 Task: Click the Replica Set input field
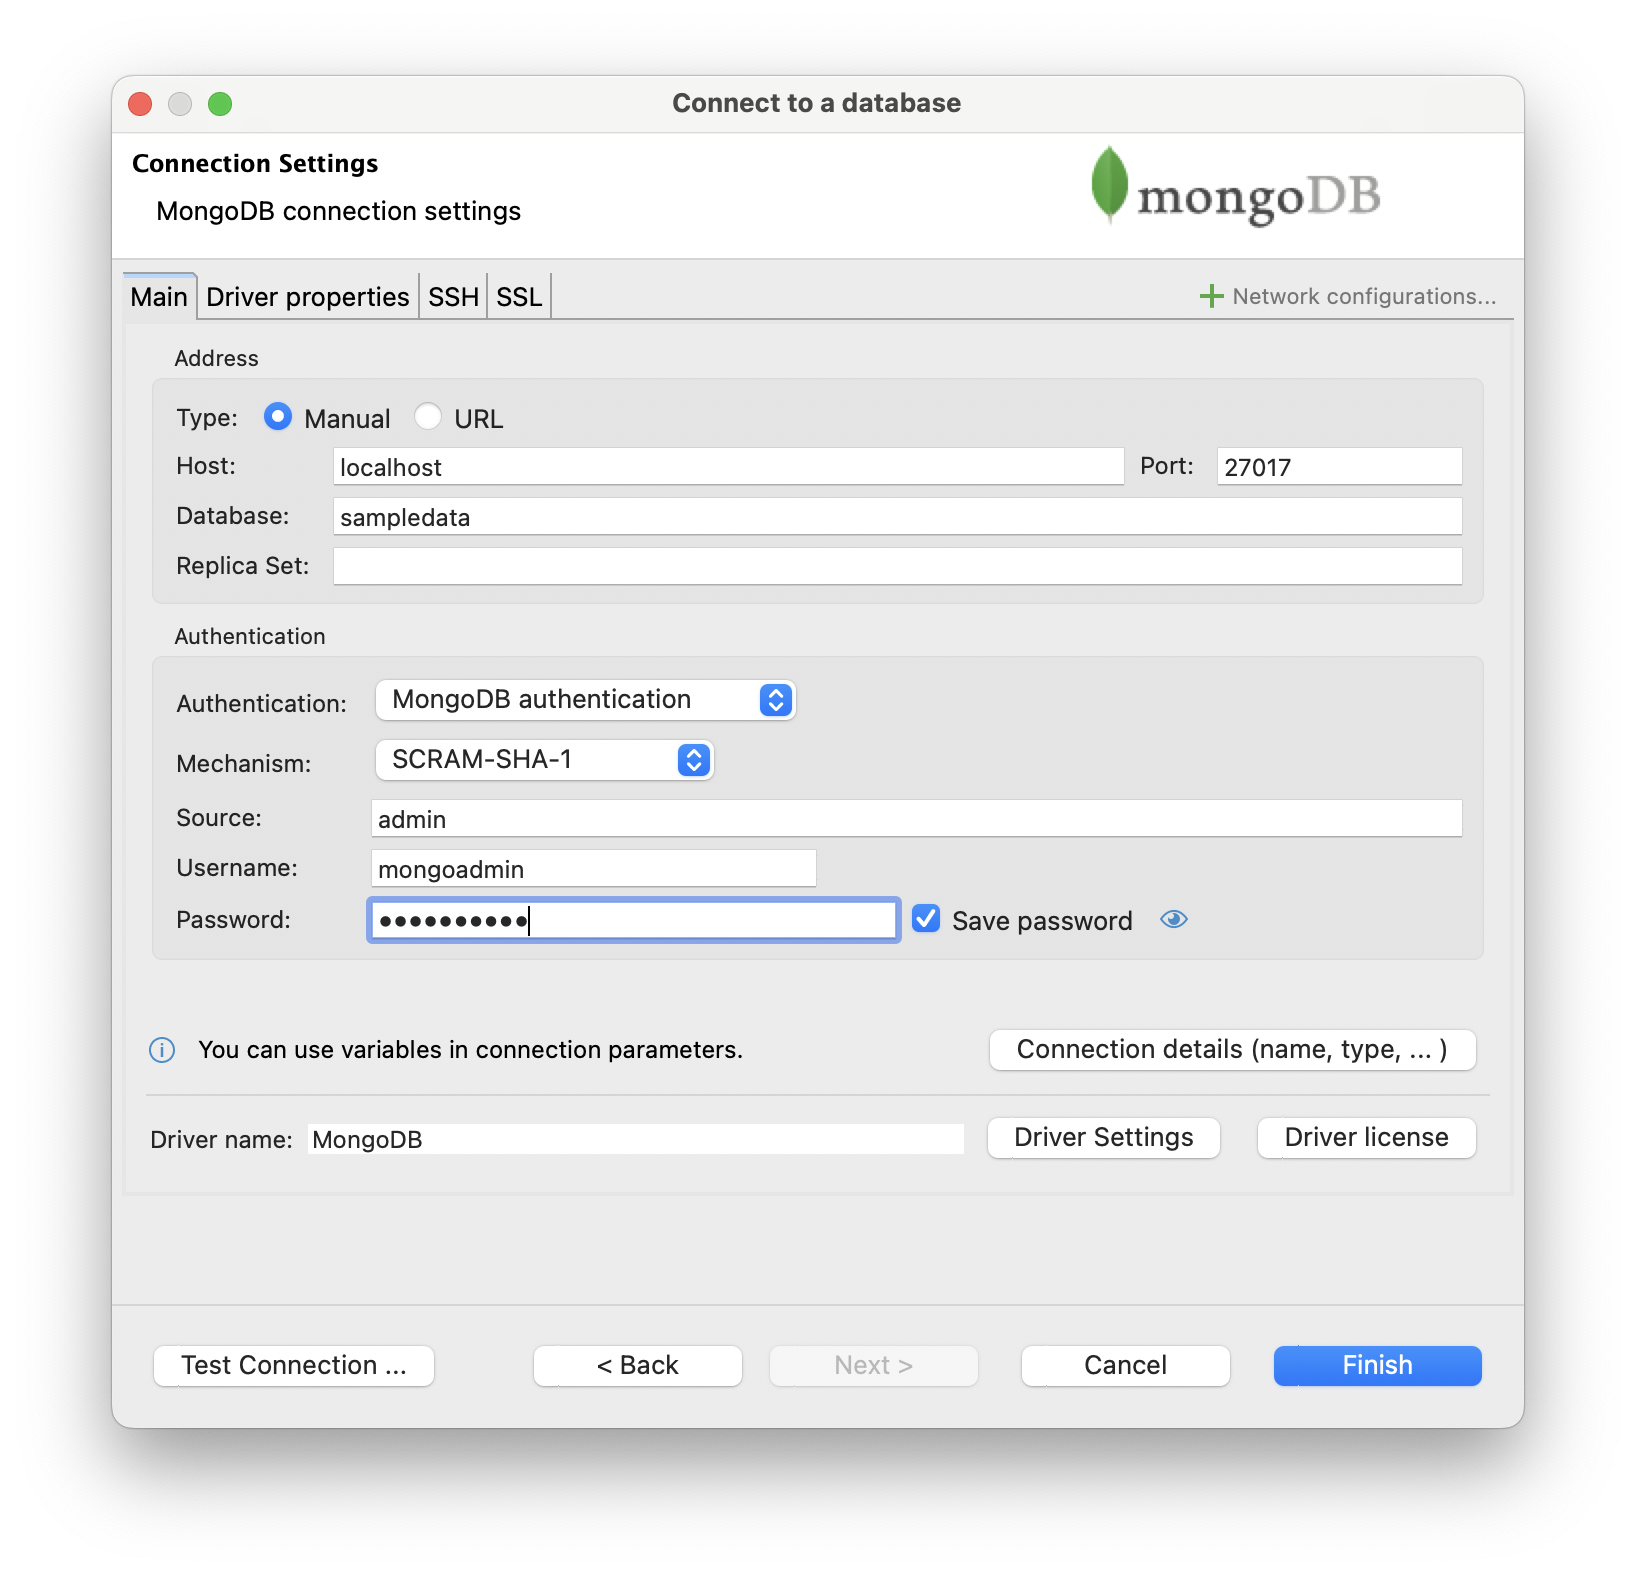[x=898, y=566]
